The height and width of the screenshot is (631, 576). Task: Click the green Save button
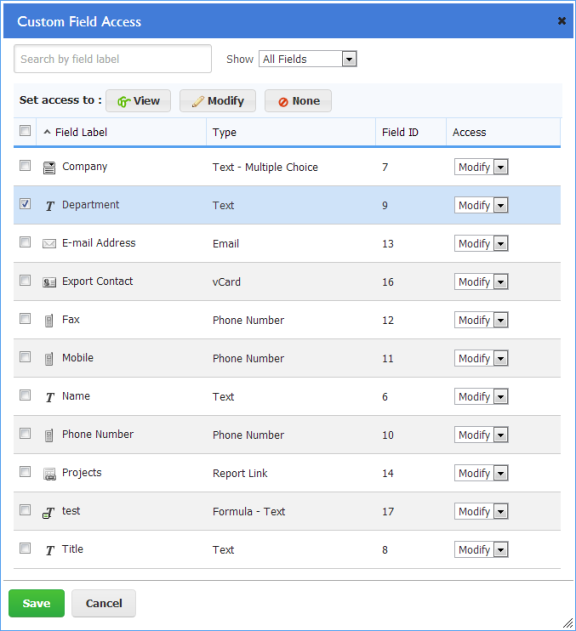pyautogui.click(x=37, y=603)
